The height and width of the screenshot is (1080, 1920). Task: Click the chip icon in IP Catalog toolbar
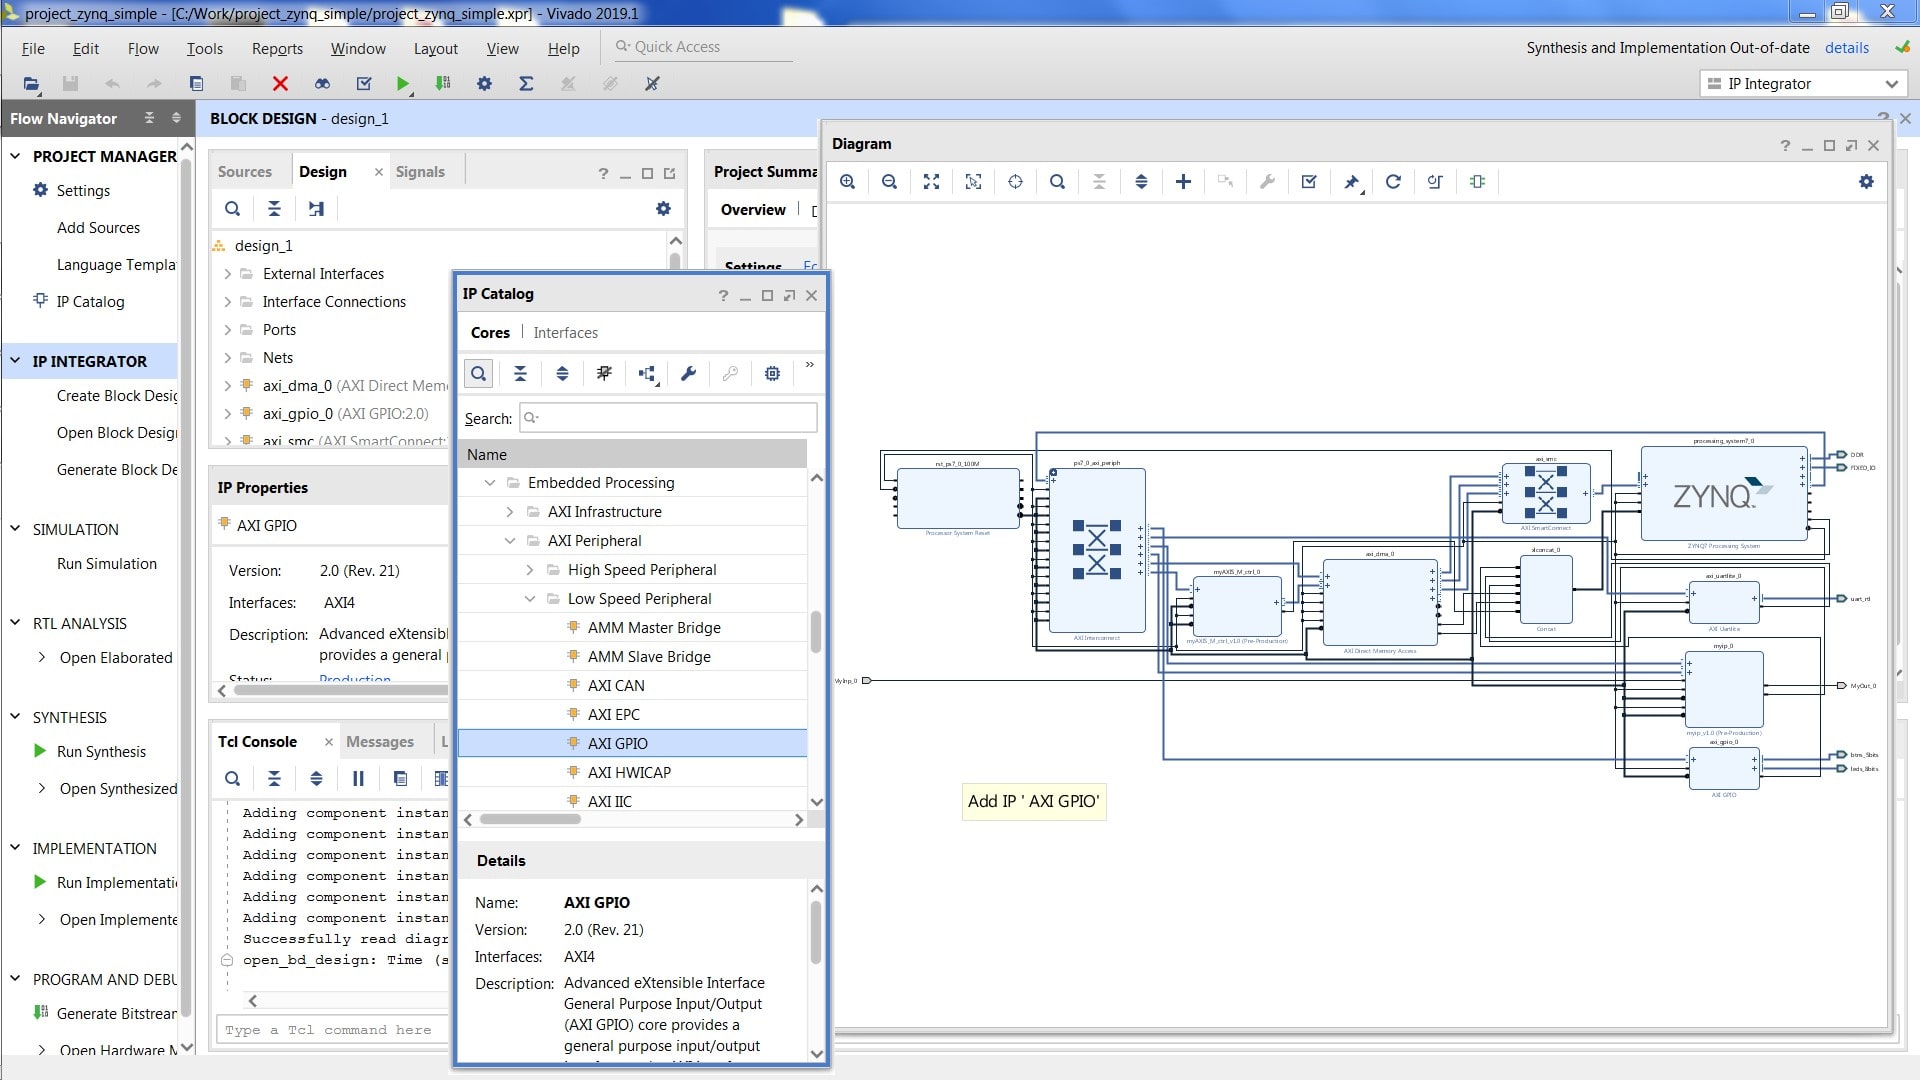pyautogui.click(x=772, y=374)
